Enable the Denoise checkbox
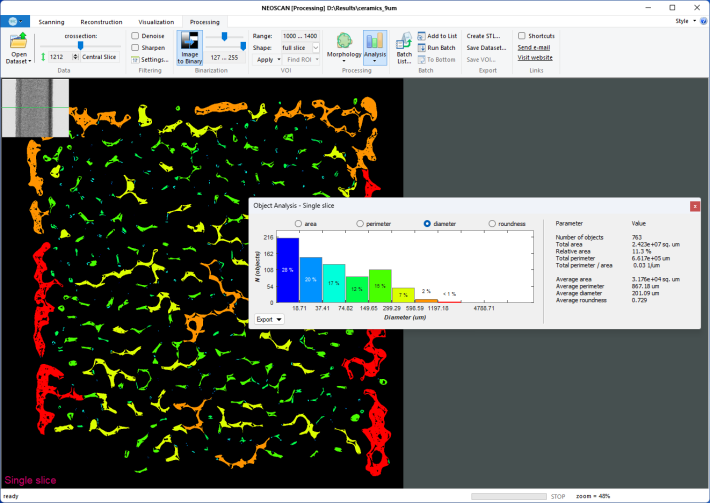The width and height of the screenshot is (710, 503). click(x=135, y=36)
